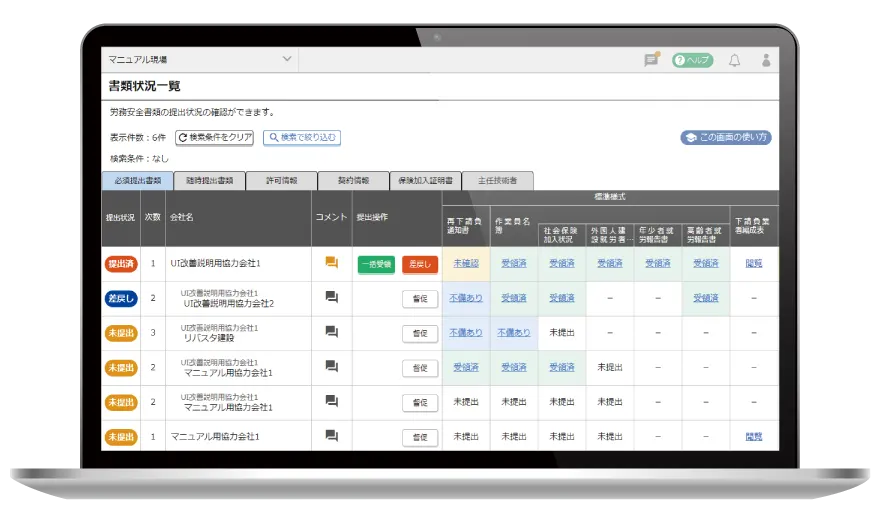Screen dimensions: 880x520
Task: Click the notification bell icon
Action: click(x=734, y=60)
